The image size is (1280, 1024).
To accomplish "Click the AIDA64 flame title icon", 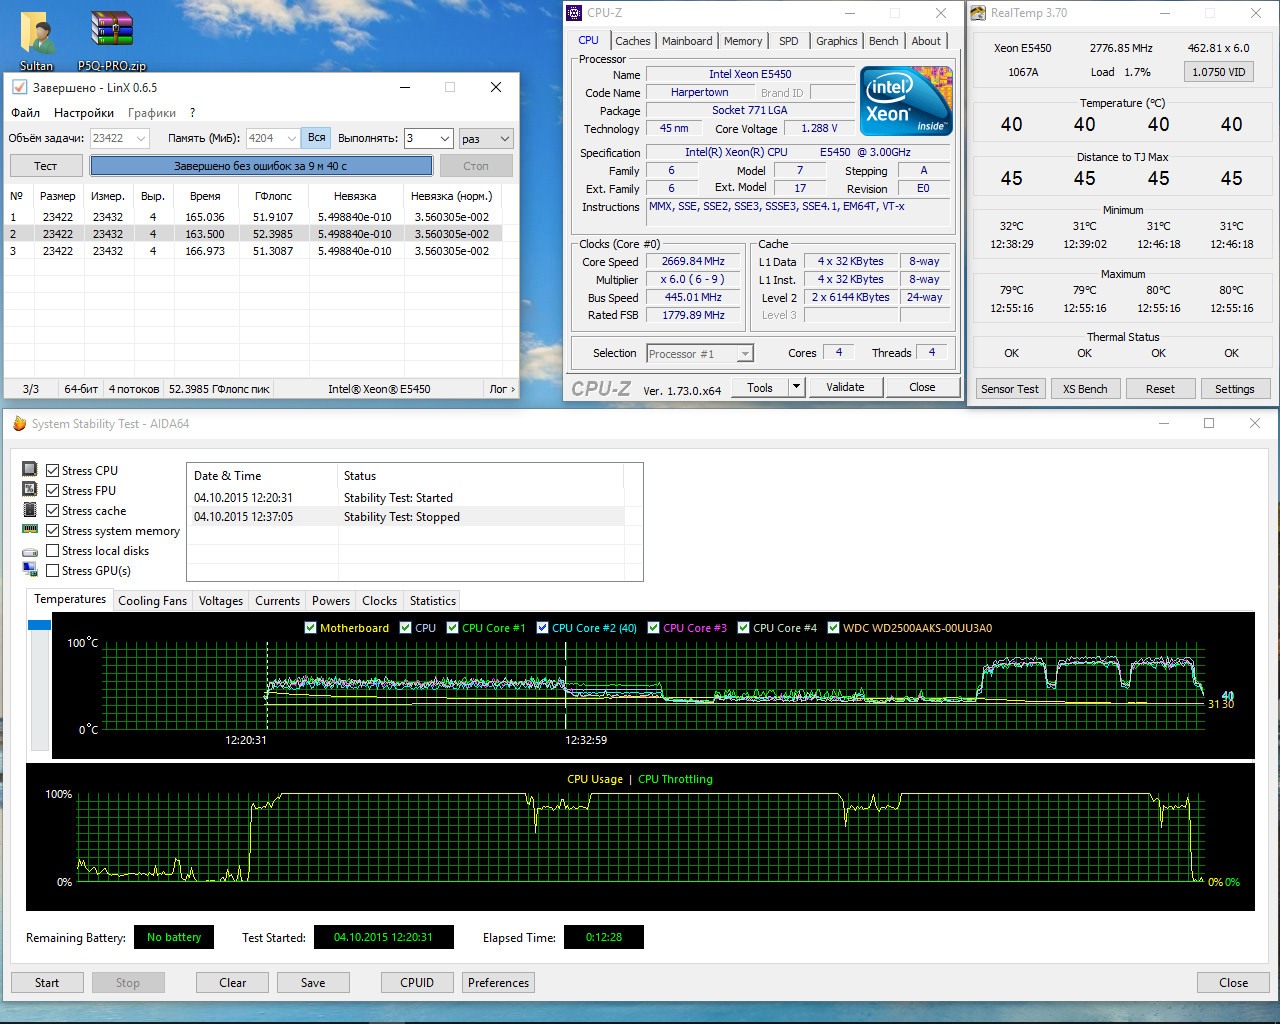I will point(19,424).
